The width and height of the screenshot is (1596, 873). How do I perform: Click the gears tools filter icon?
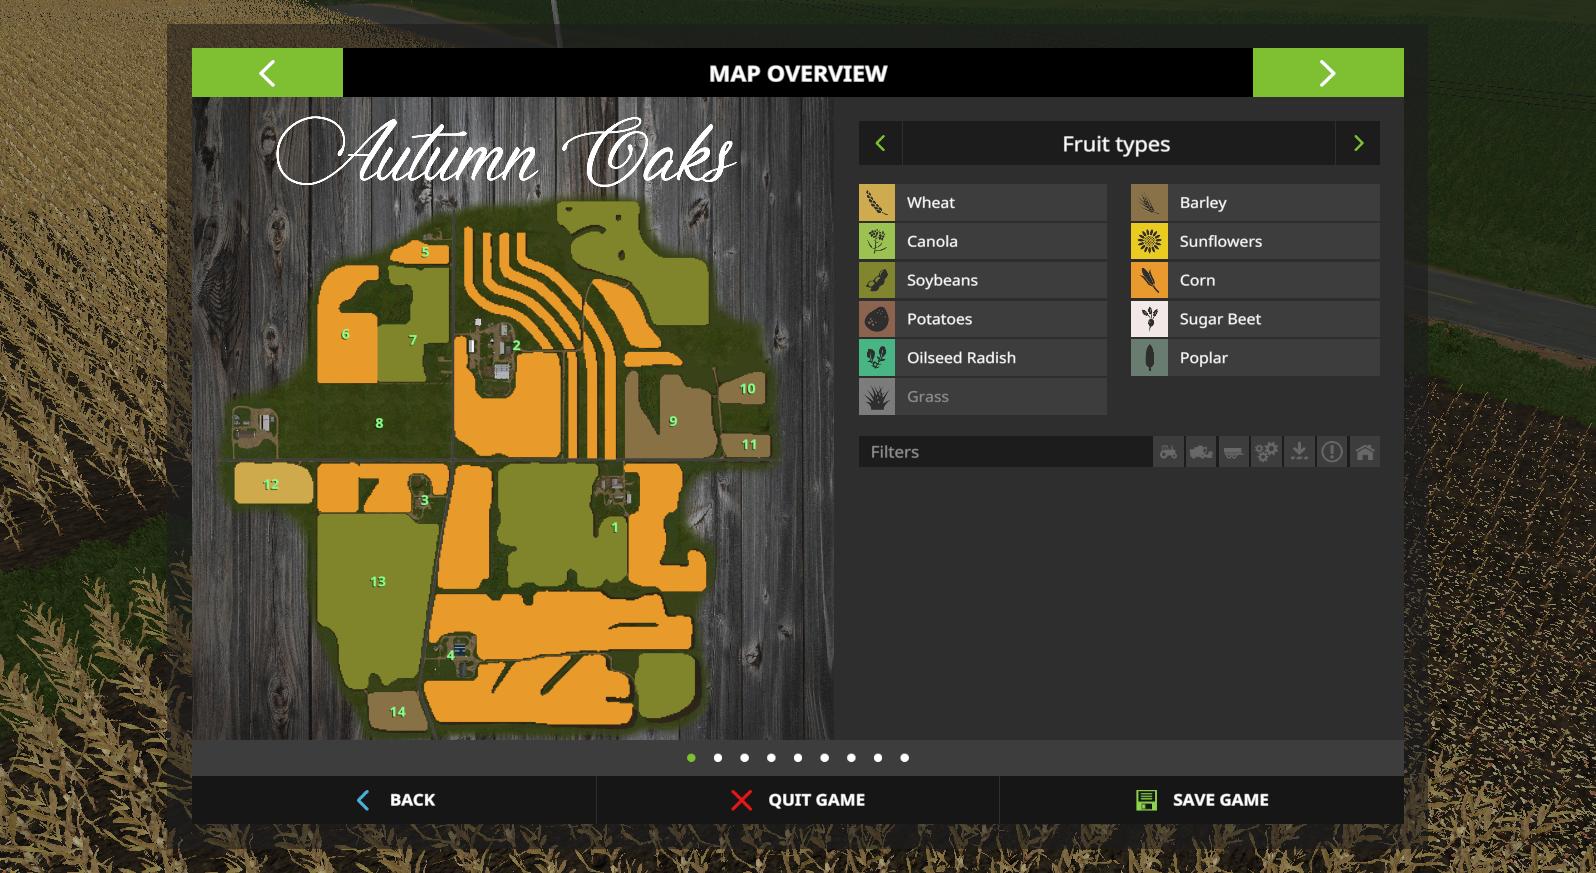click(x=1267, y=452)
